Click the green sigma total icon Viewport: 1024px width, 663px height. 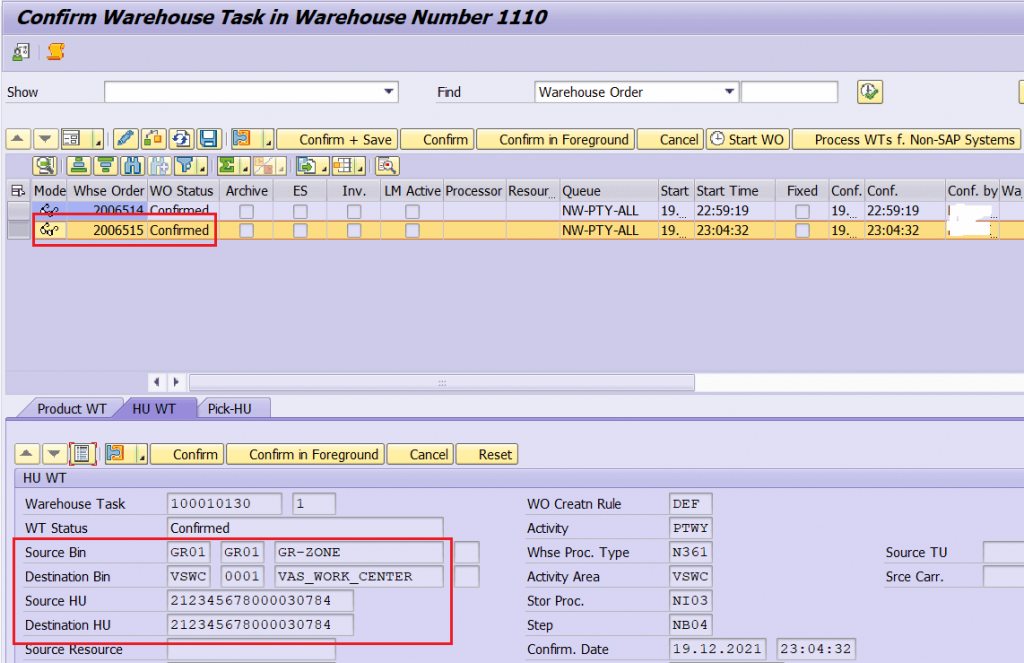point(228,166)
